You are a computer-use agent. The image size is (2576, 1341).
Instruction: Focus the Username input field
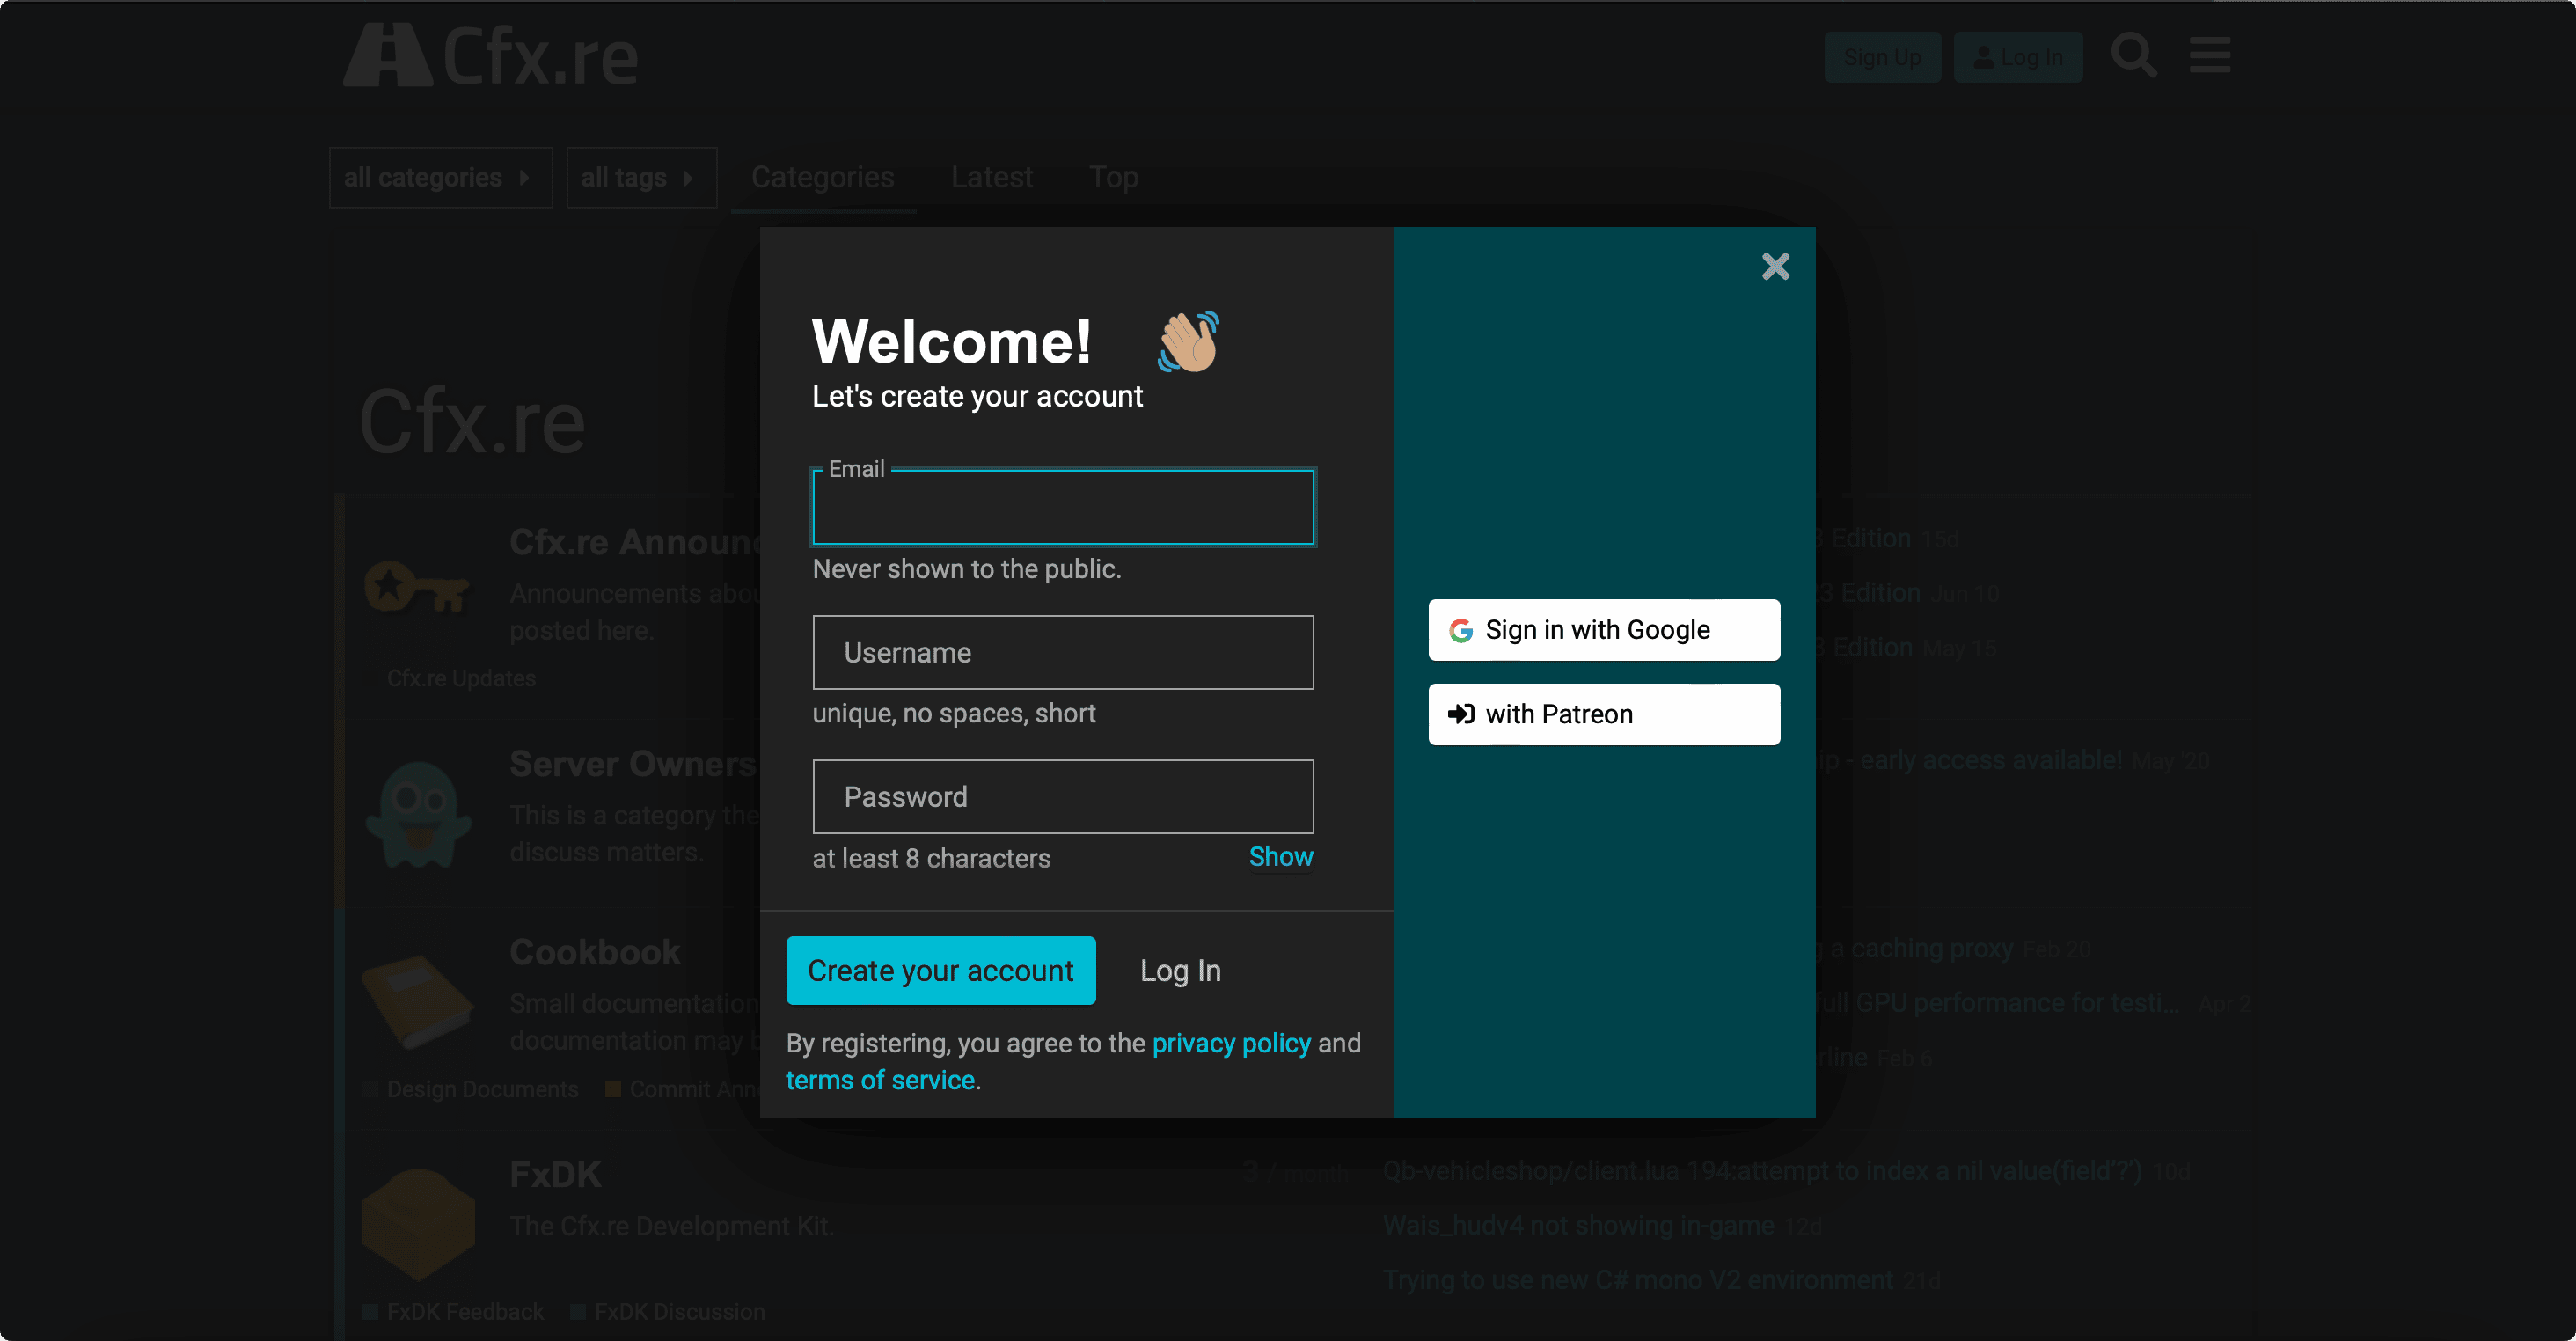pyautogui.click(x=1062, y=652)
